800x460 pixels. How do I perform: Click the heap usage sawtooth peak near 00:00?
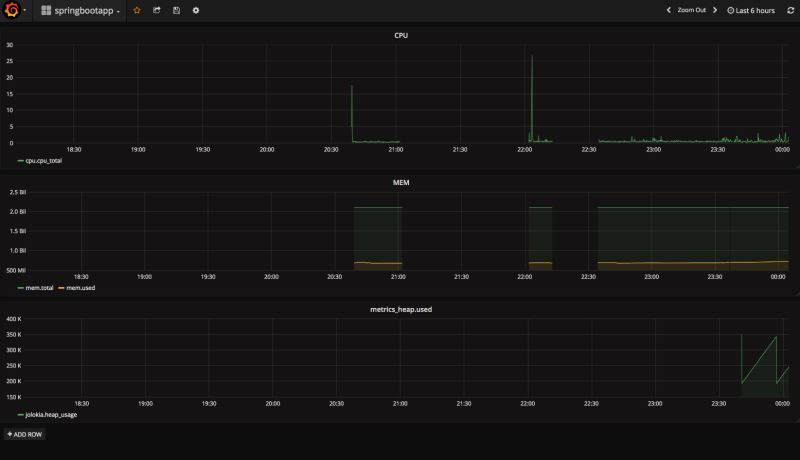(776, 337)
